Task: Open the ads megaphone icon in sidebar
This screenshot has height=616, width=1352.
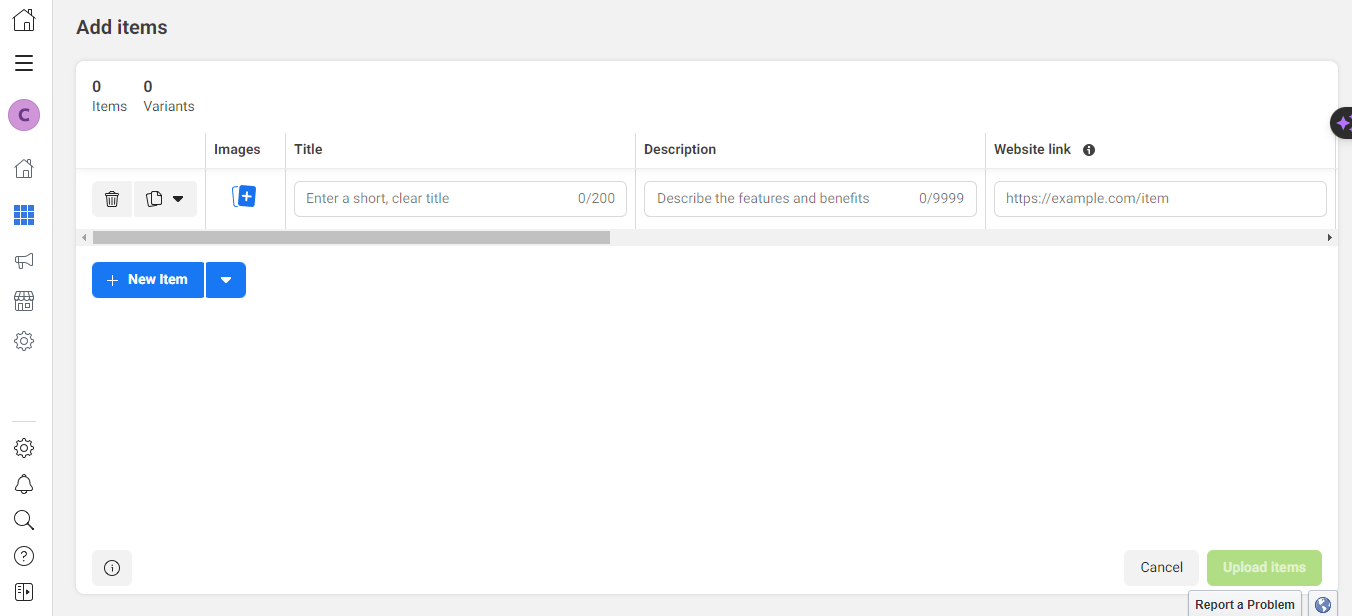Action: 24,261
